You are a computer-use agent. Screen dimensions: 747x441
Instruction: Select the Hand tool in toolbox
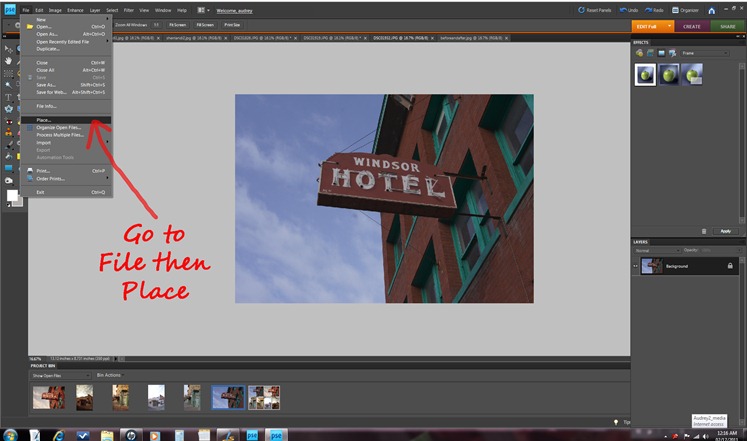click(x=8, y=60)
